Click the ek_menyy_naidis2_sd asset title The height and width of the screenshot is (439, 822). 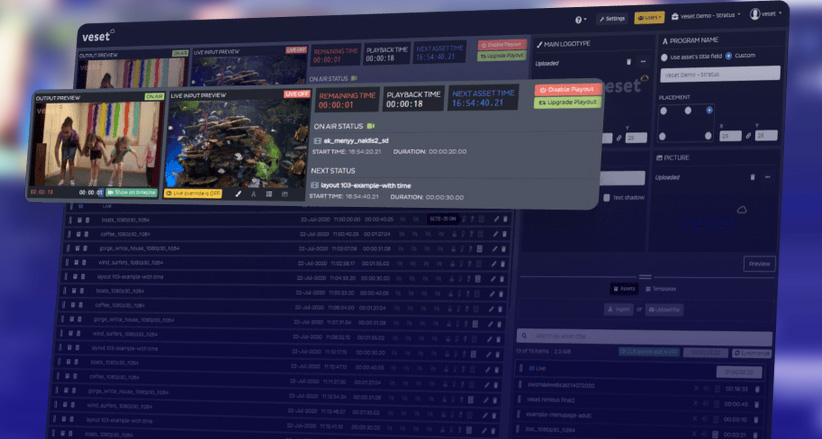pyautogui.click(x=356, y=141)
